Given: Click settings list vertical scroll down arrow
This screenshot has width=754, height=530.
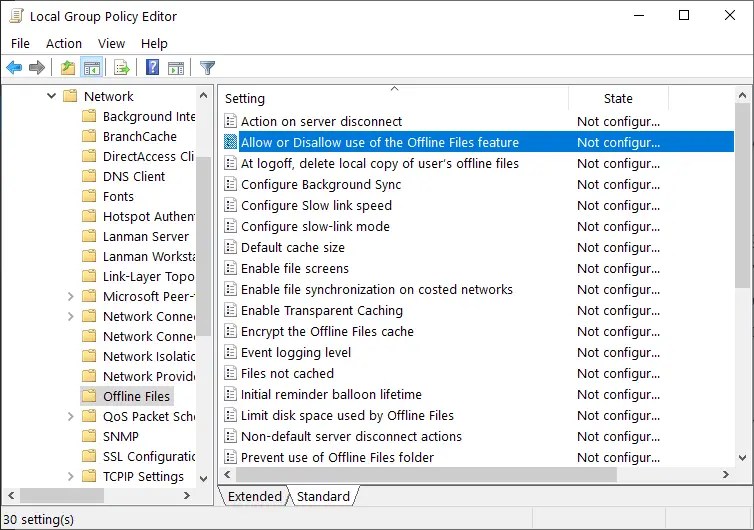Looking at the screenshot, I should point(742,457).
